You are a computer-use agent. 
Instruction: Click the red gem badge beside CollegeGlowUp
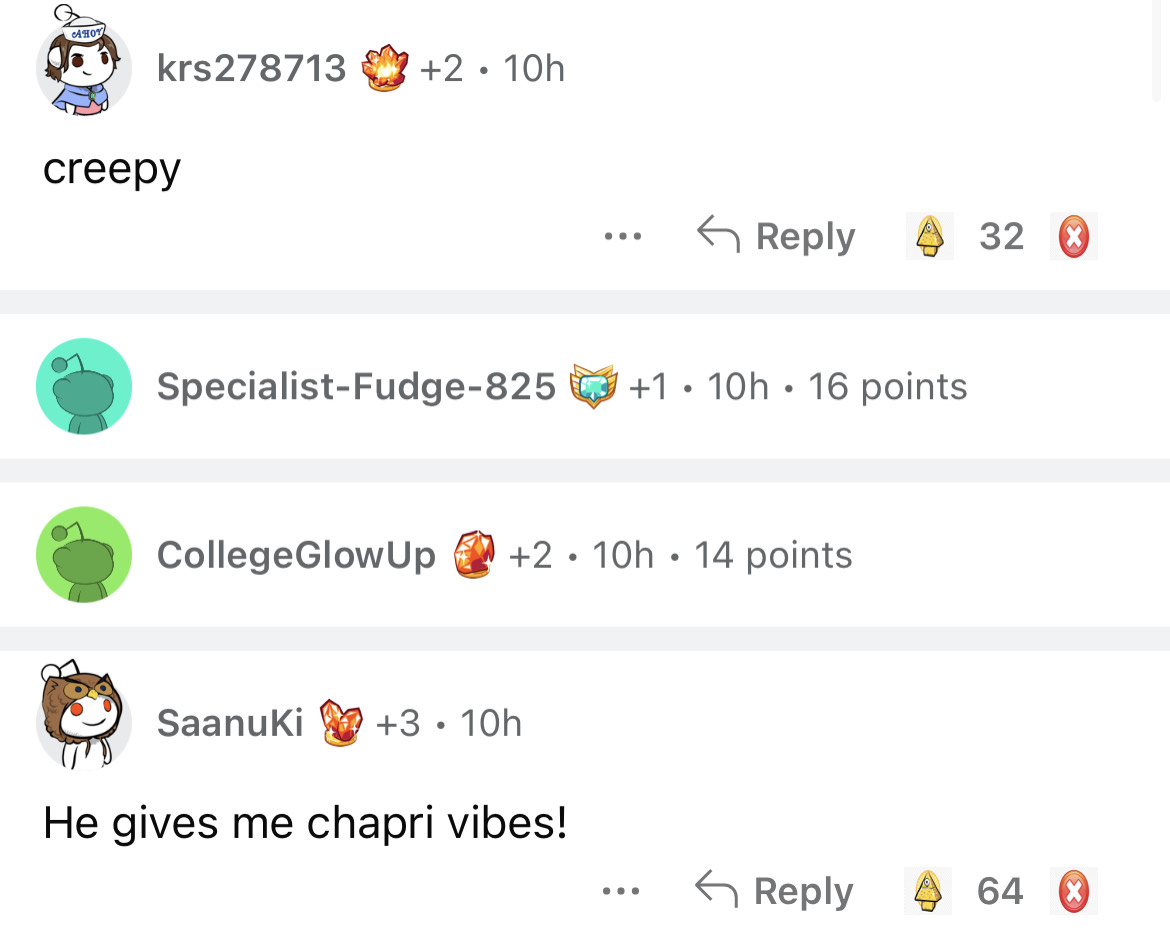pyautogui.click(x=475, y=555)
